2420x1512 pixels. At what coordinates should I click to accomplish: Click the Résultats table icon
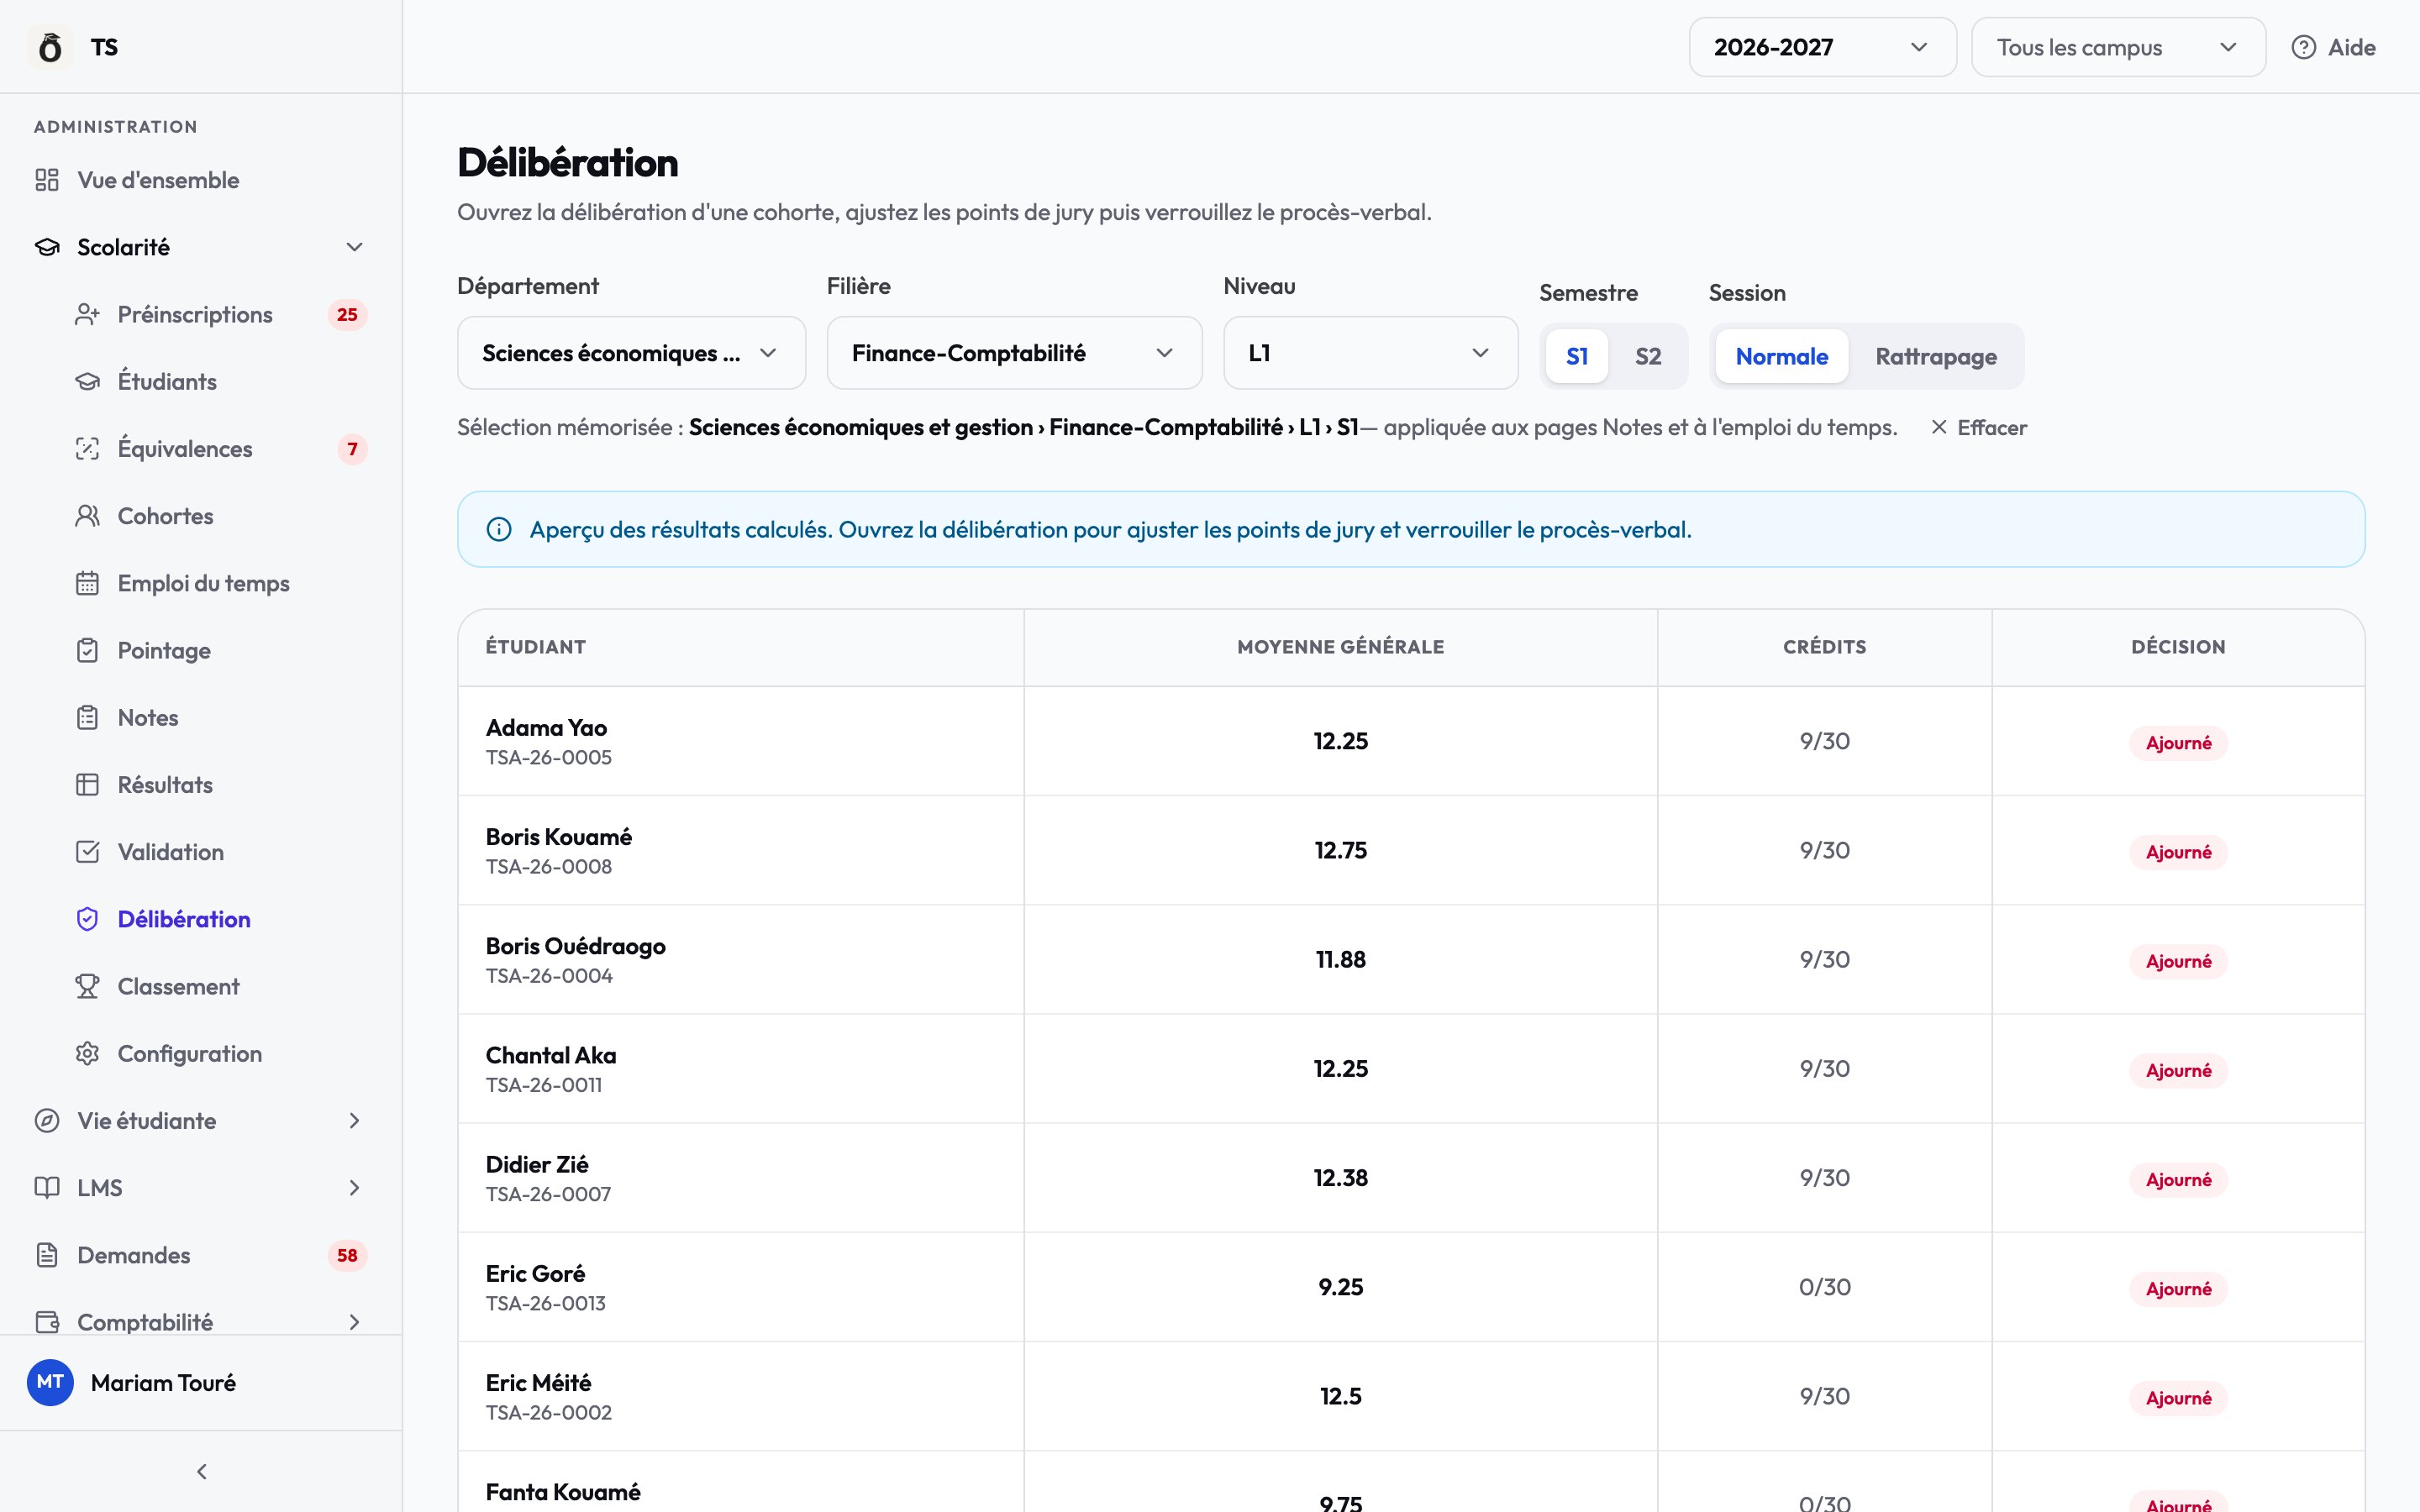click(x=87, y=785)
